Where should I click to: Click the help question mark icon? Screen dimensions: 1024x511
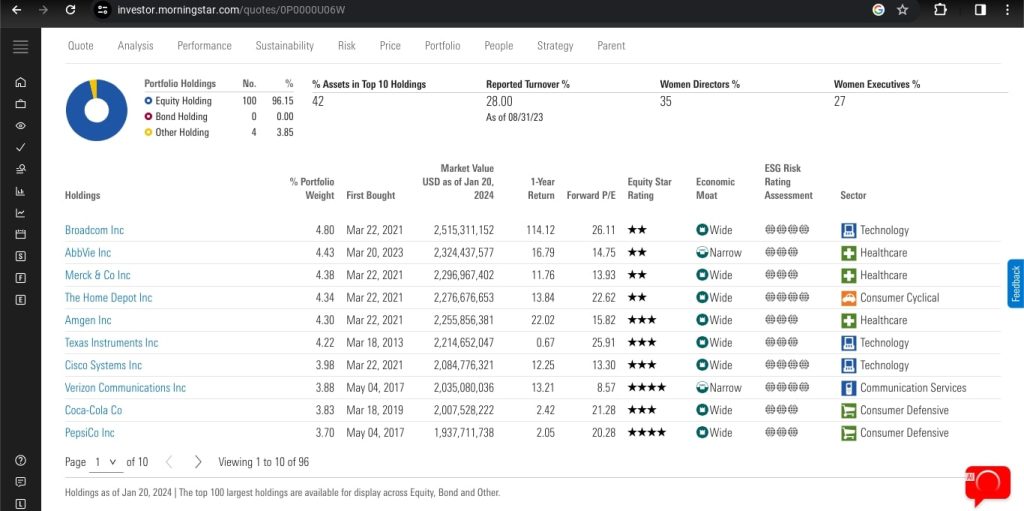pos(20,460)
